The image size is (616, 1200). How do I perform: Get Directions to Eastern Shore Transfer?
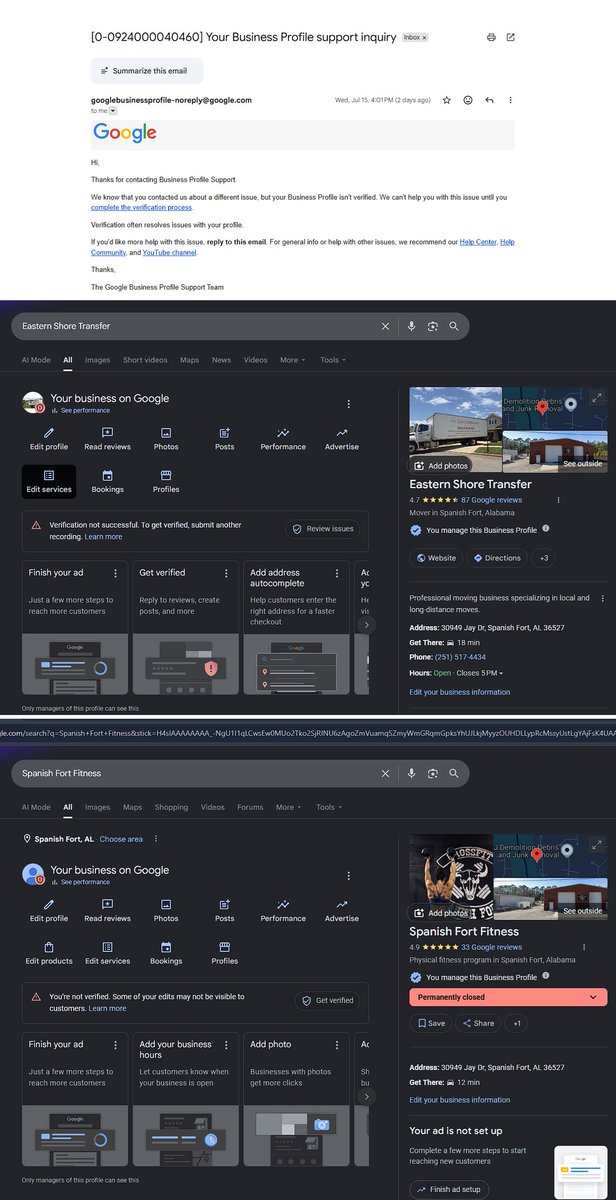pos(496,558)
